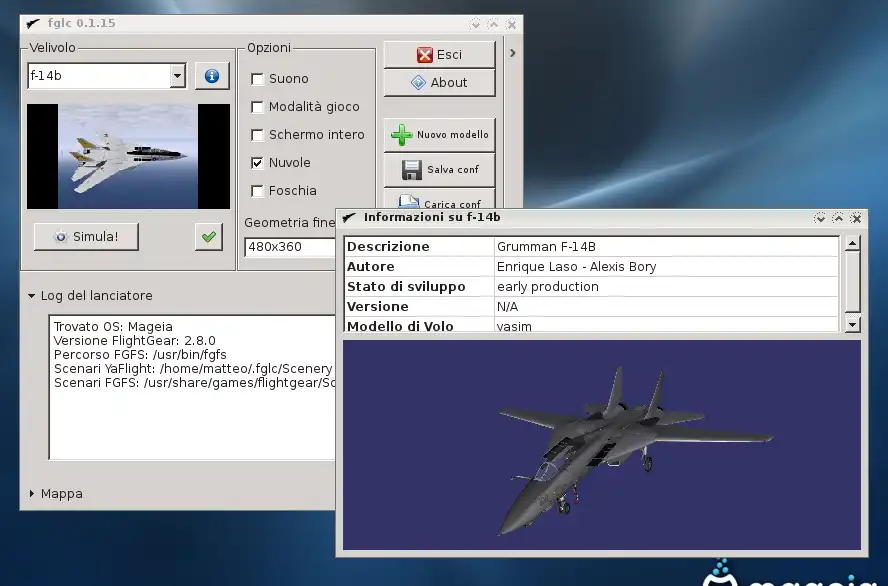This screenshot has height=586, width=888.
Task: Enable the Suono checkbox
Action: (257, 79)
